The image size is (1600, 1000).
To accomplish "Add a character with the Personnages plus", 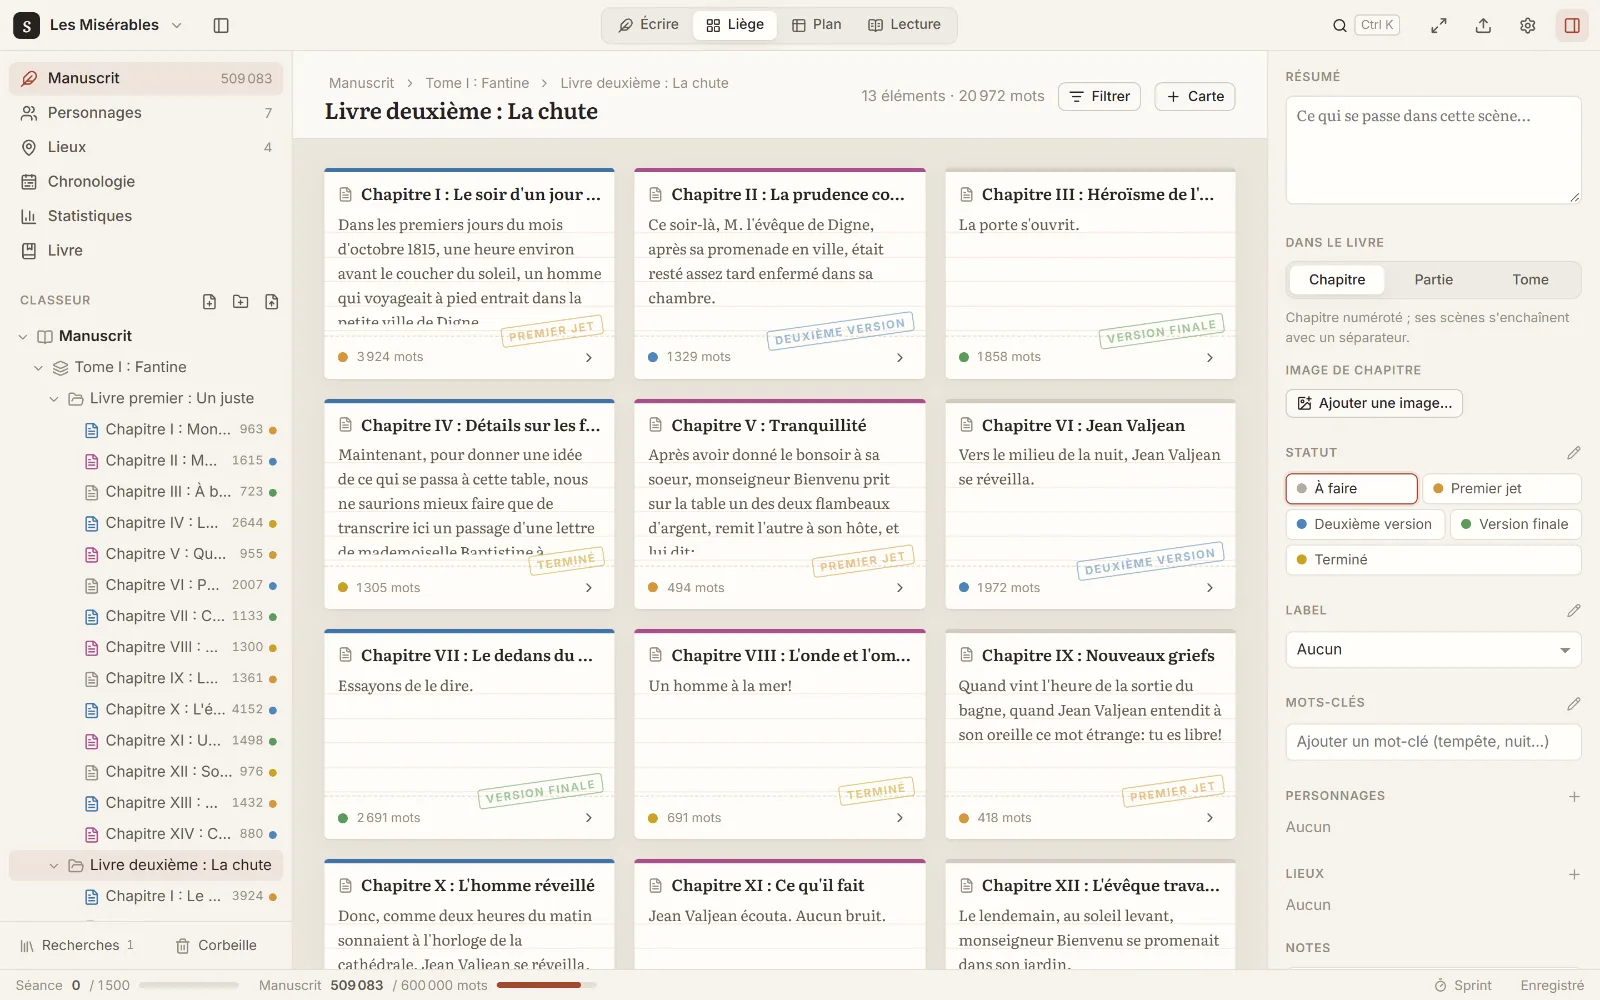I will (x=1574, y=796).
